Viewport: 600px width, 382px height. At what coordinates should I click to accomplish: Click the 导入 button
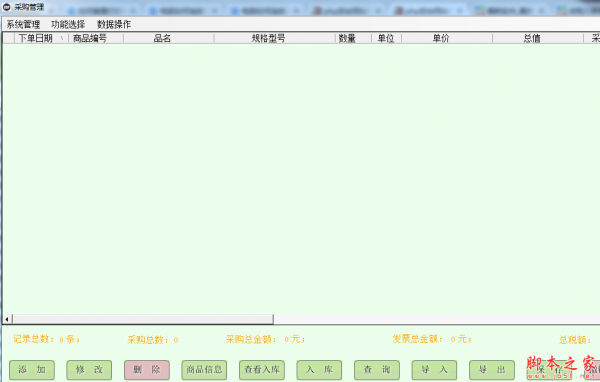[x=434, y=370]
